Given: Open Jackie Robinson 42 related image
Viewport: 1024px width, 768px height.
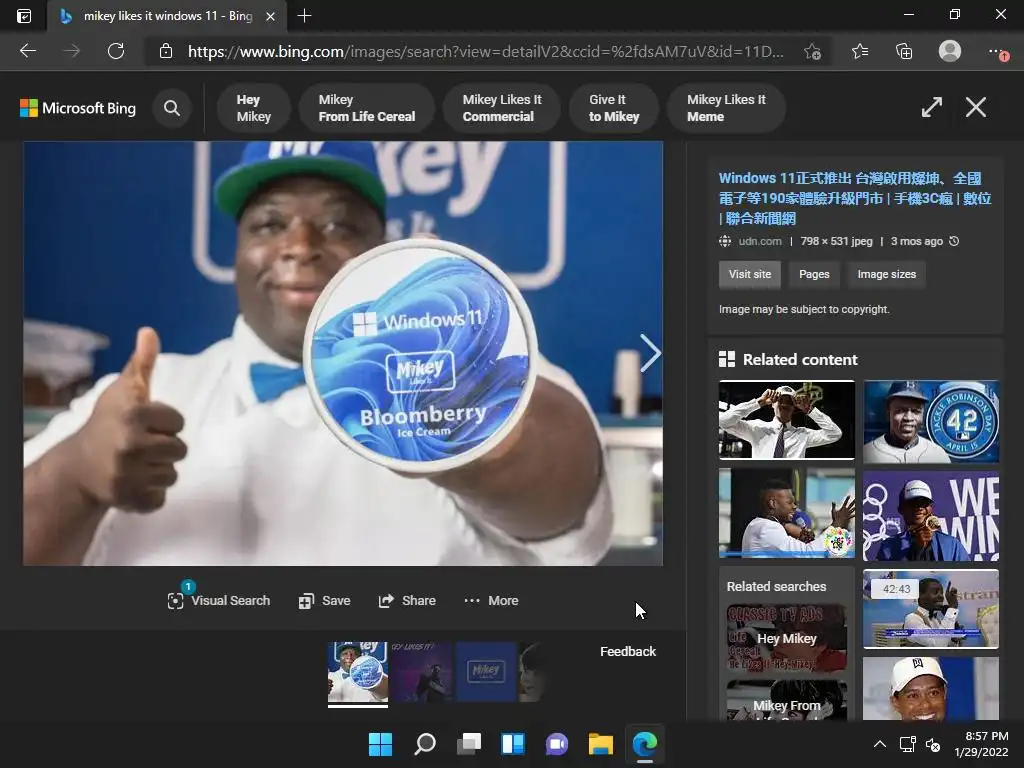Looking at the screenshot, I should pyautogui.click(x=931, y=422).
